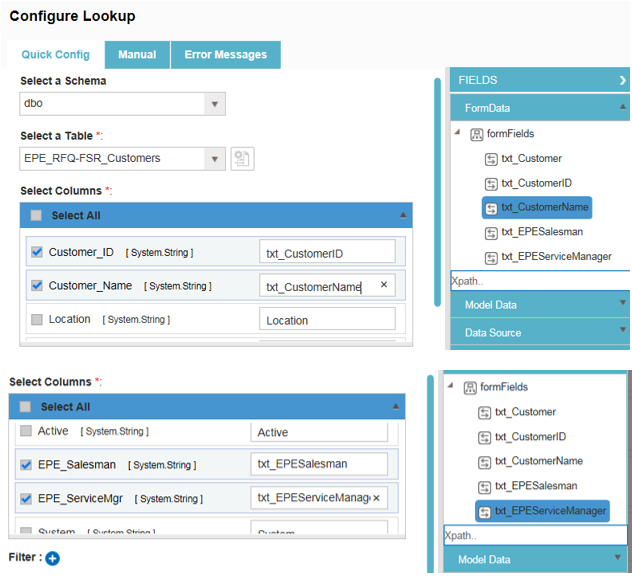Enable the Location column checkbox
Viewport: 632px width, 577px height.
click(37, 320)
